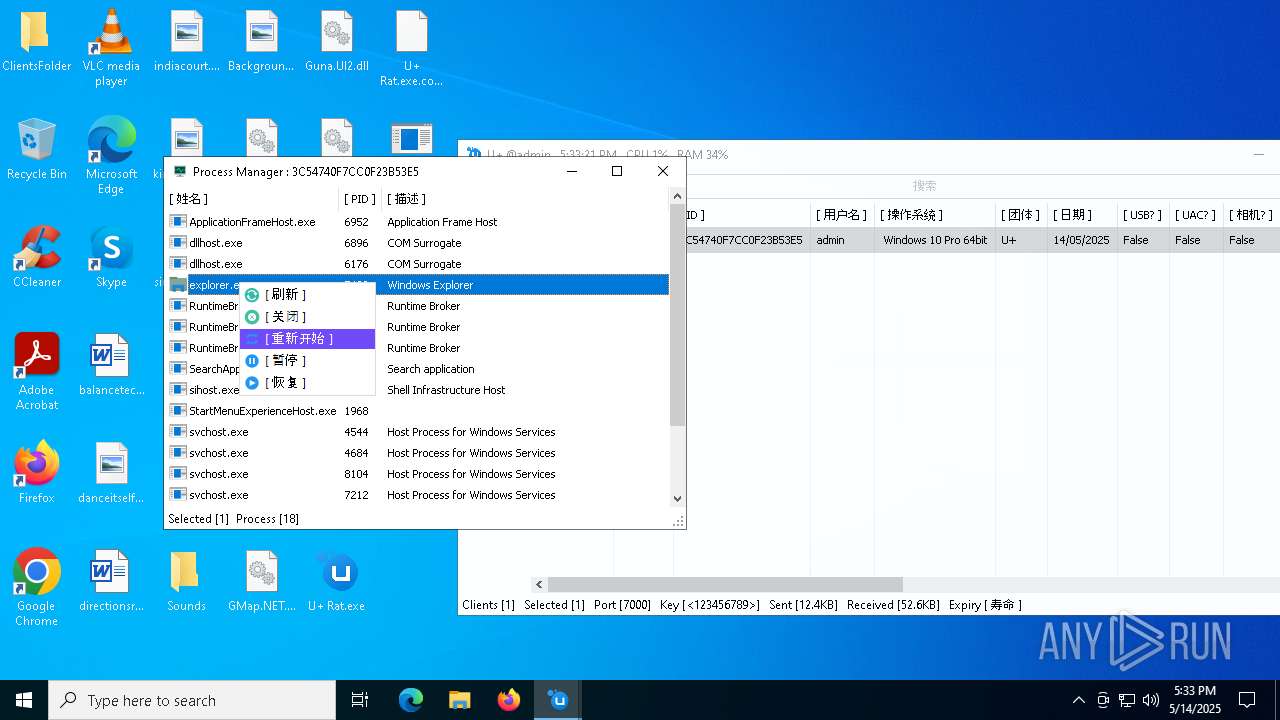The image size is (1280, 720).
Task: Open Microsoft Edge from the taskbar
Action: pyautogui.click(x=411, y=700)
